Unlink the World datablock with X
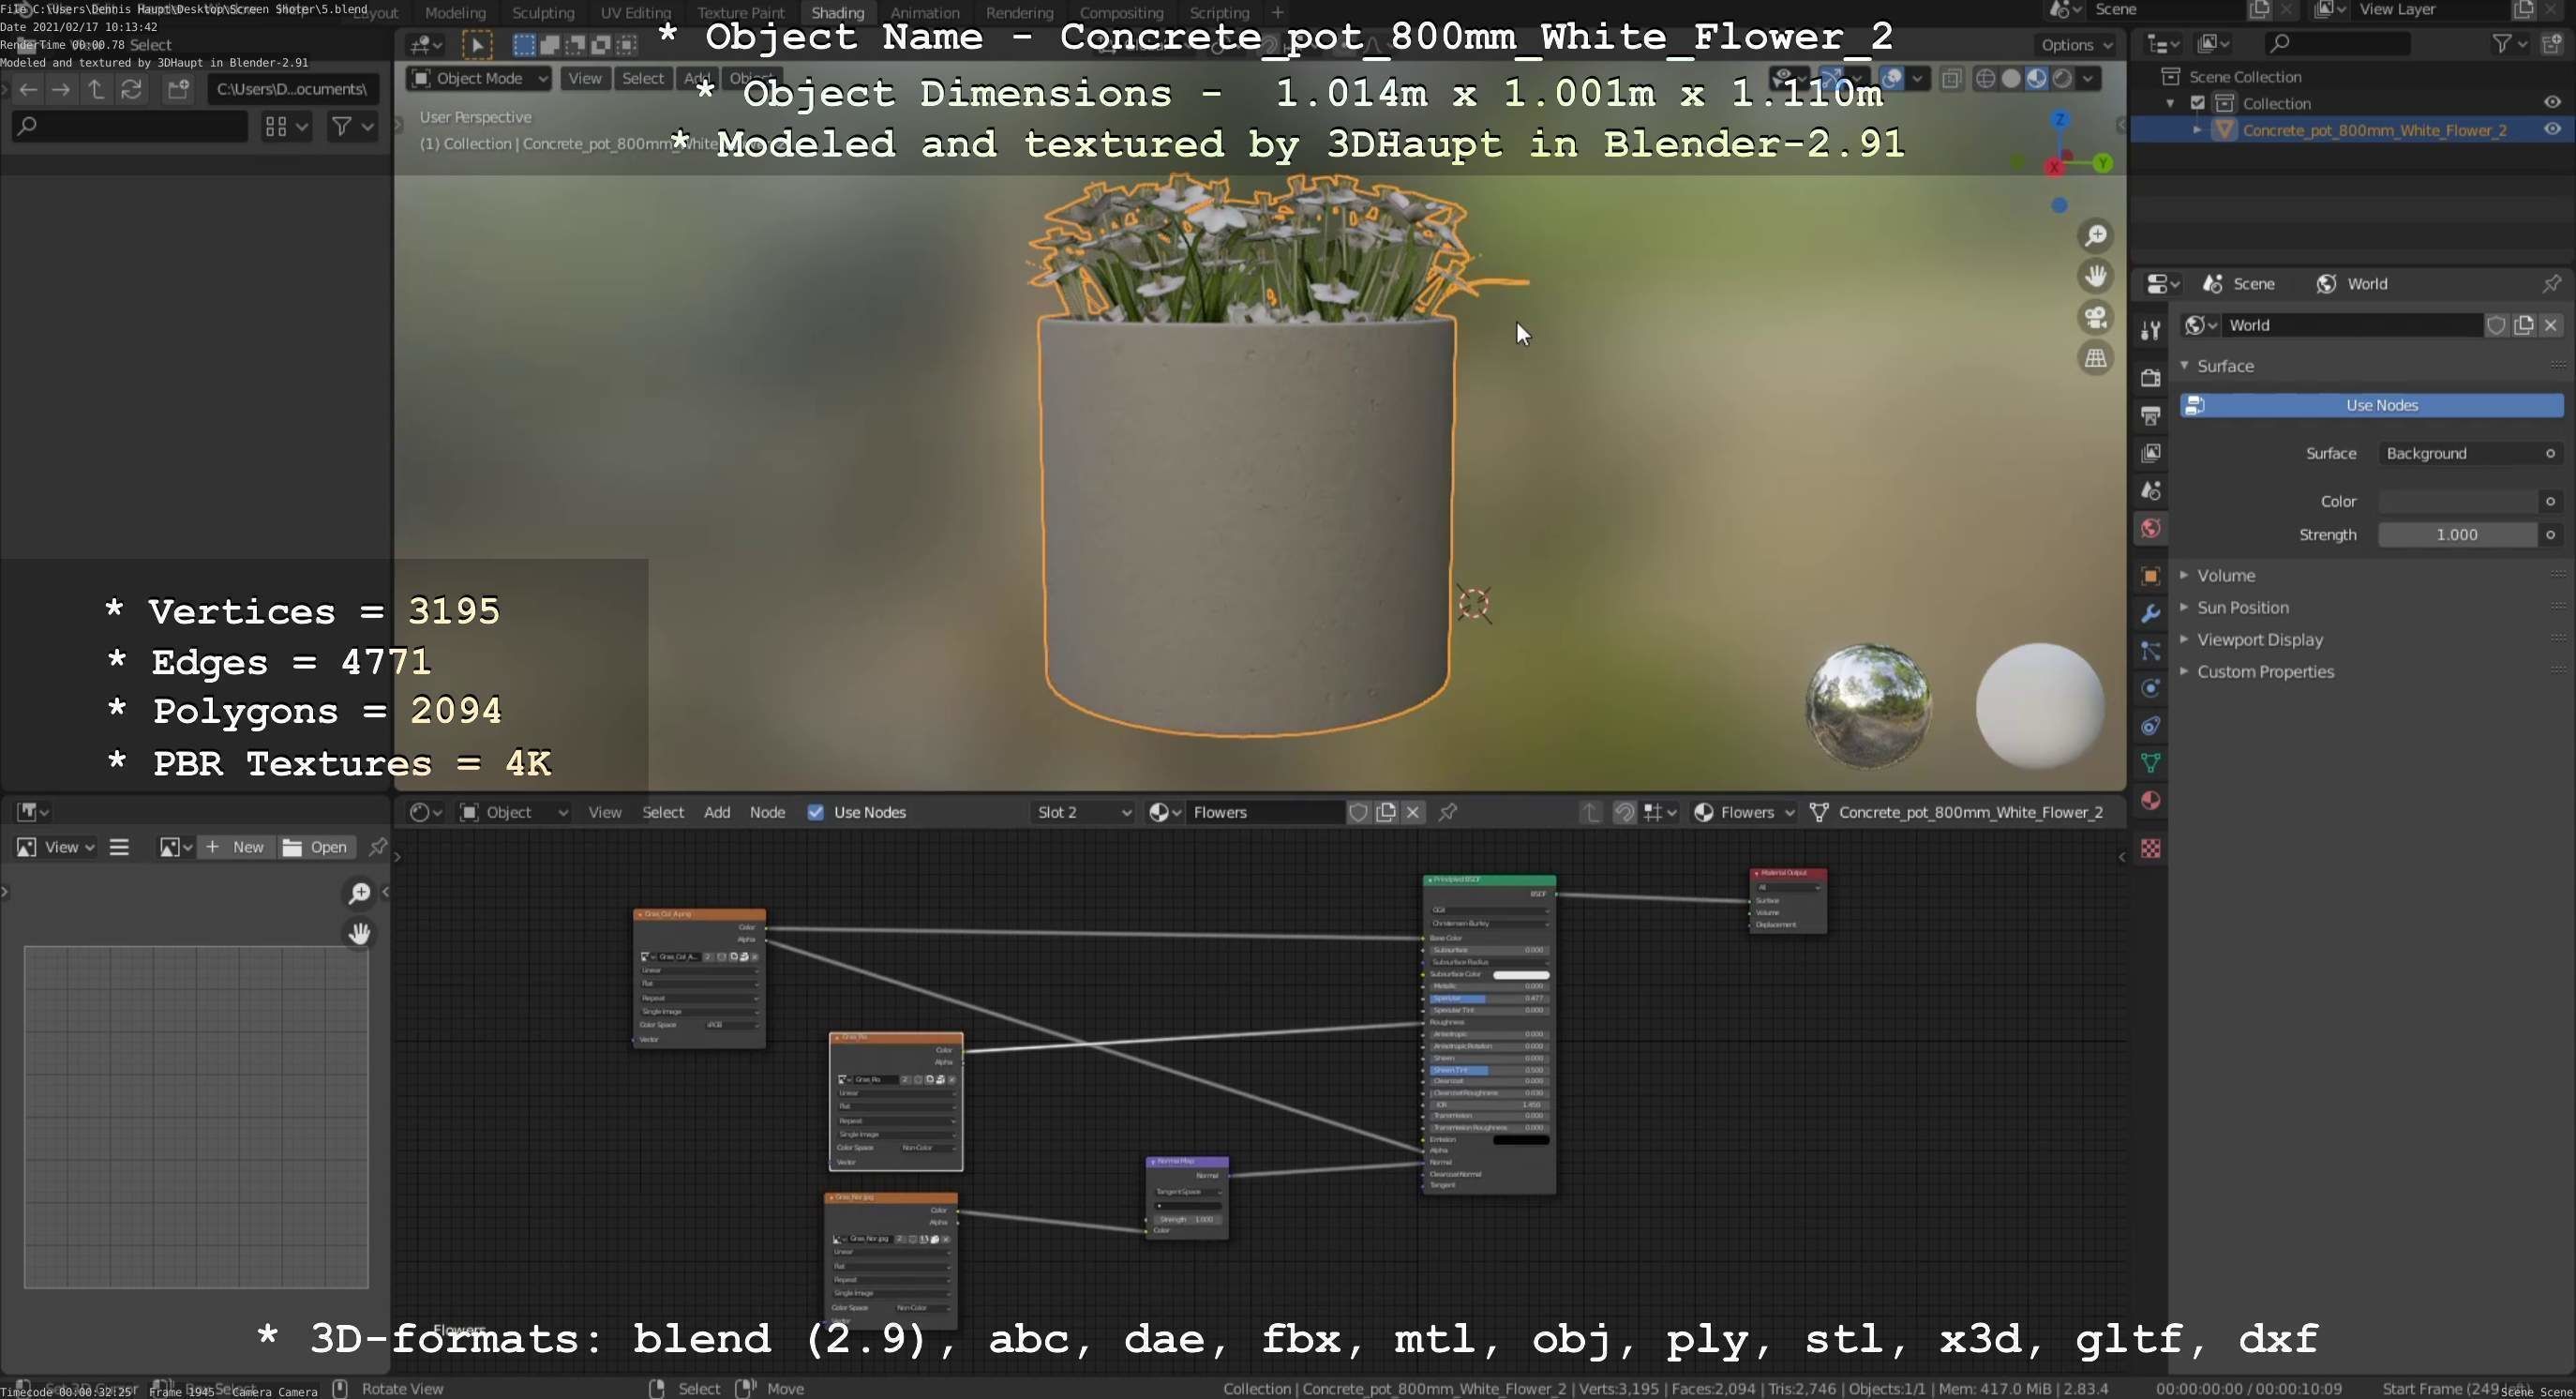The image size is (2576, 1399). [2551, 325]
